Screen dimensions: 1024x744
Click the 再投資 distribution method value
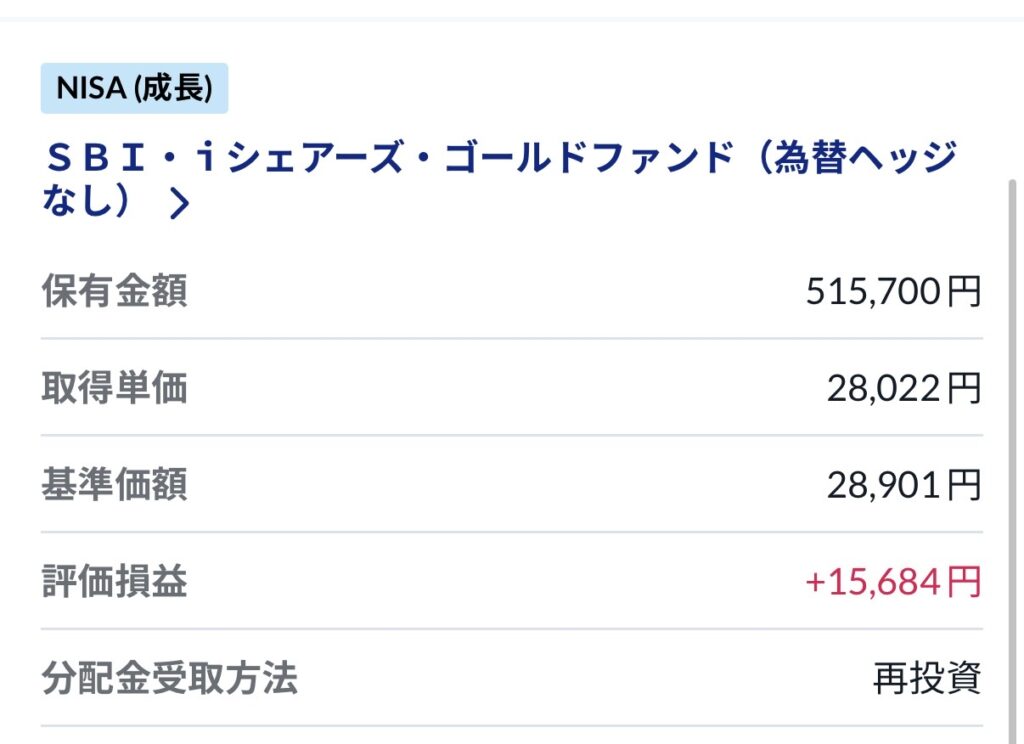pos(927,679)
